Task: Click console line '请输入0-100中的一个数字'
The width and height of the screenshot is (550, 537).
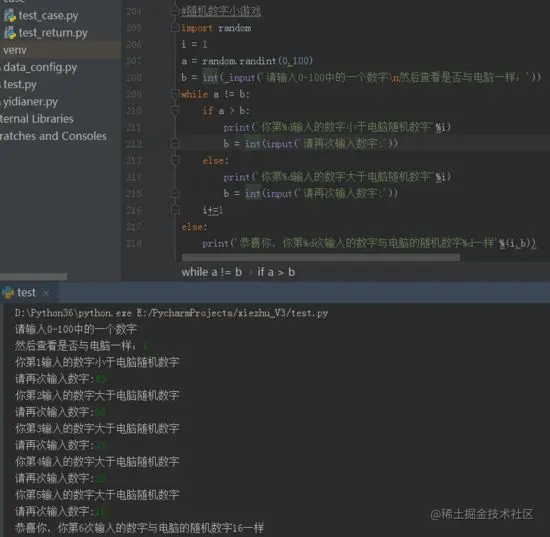Action: pos(76,329)
